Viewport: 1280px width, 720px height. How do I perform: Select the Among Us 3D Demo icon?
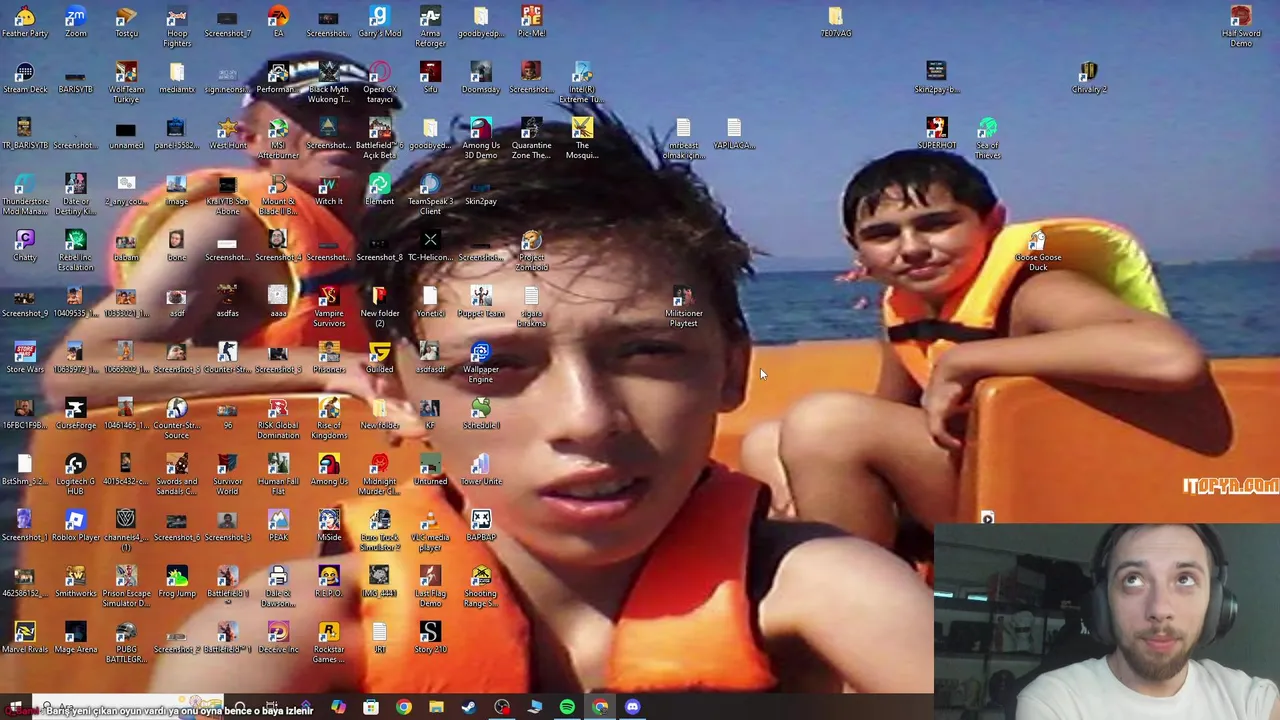[x=481, y=139]
